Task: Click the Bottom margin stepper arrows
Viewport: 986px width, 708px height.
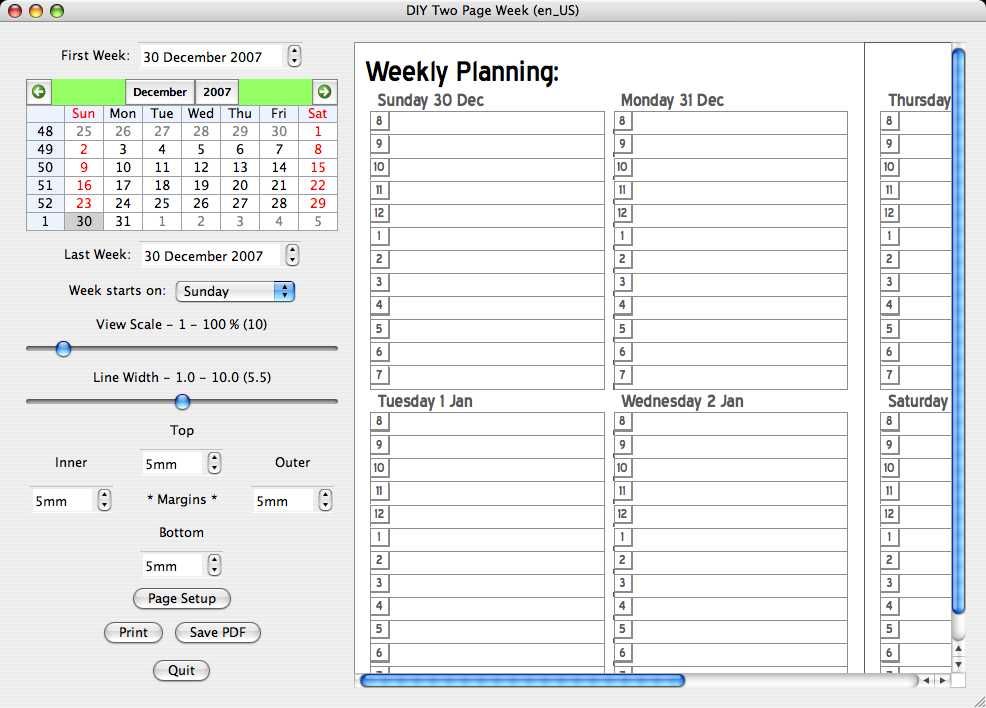Action: tap(214, 565)
